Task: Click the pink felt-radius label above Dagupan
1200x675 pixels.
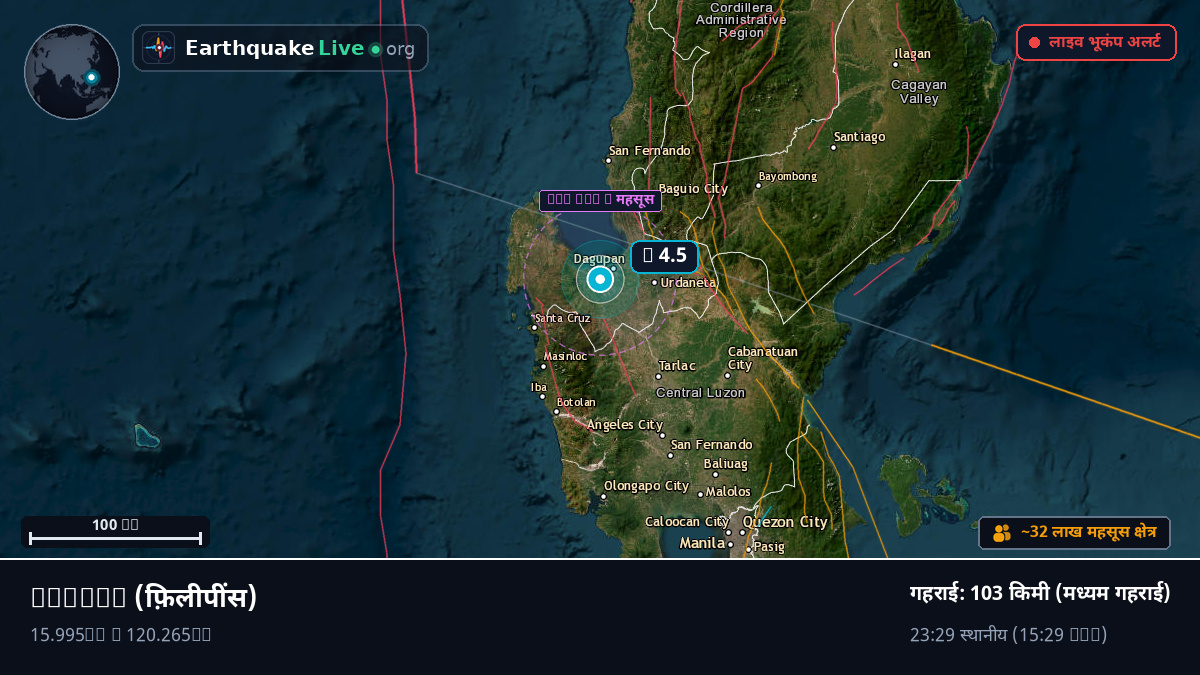Action: [x=600, y=200]
